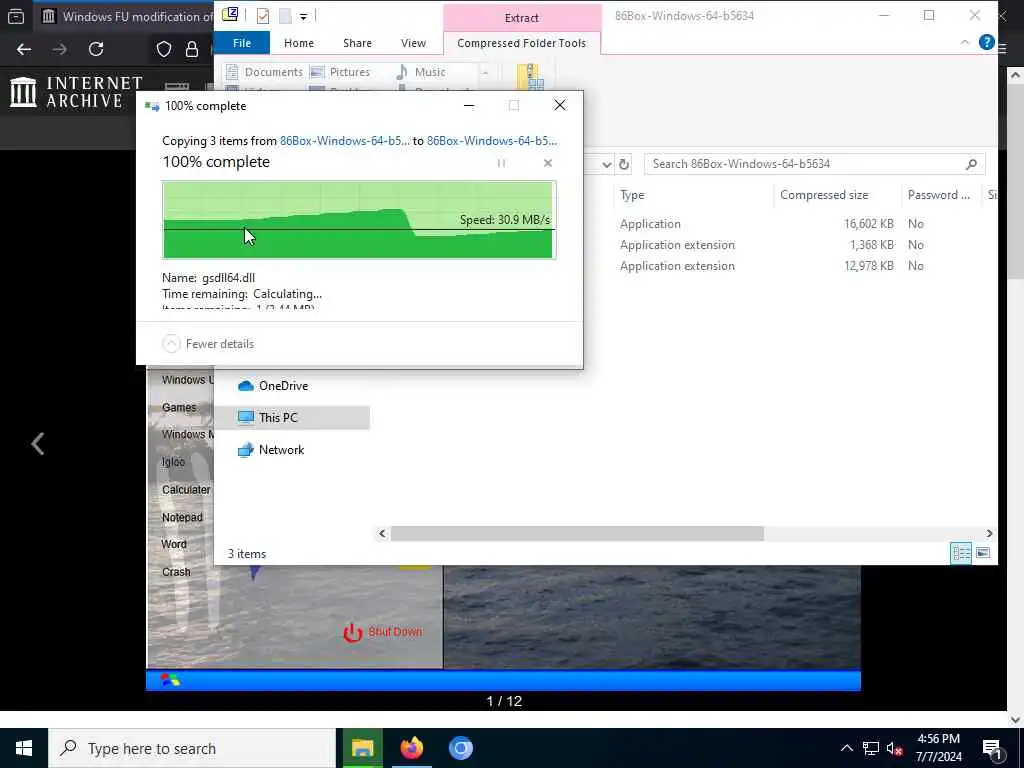Select Network in the navigation pane
Image resolution: width=1024 pixels, height=768 pixels.
281,450
